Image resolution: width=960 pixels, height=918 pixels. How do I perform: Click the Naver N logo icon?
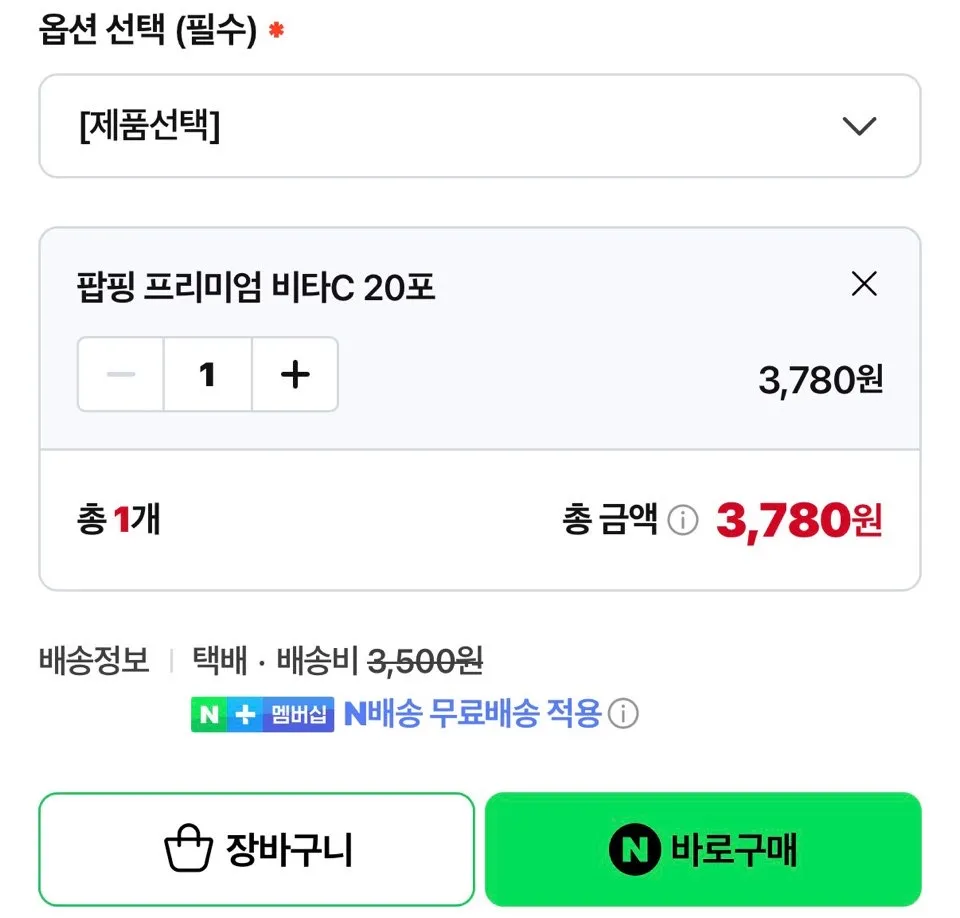click(x=635, y=850)
